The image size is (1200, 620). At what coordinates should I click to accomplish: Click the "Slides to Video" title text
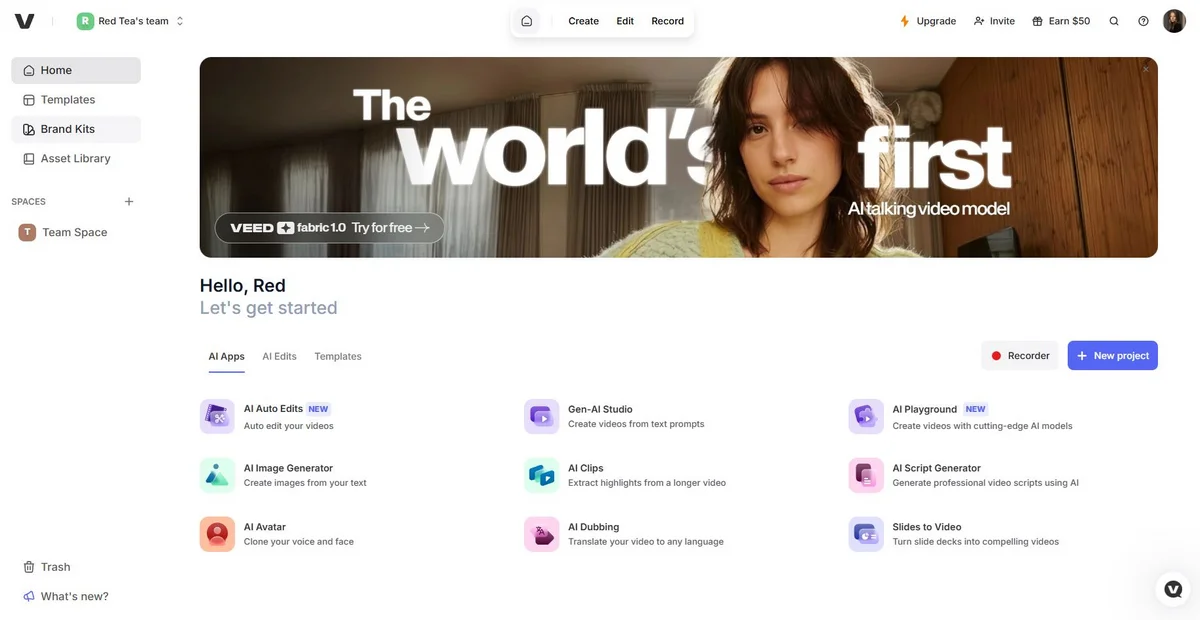[927, 527]
